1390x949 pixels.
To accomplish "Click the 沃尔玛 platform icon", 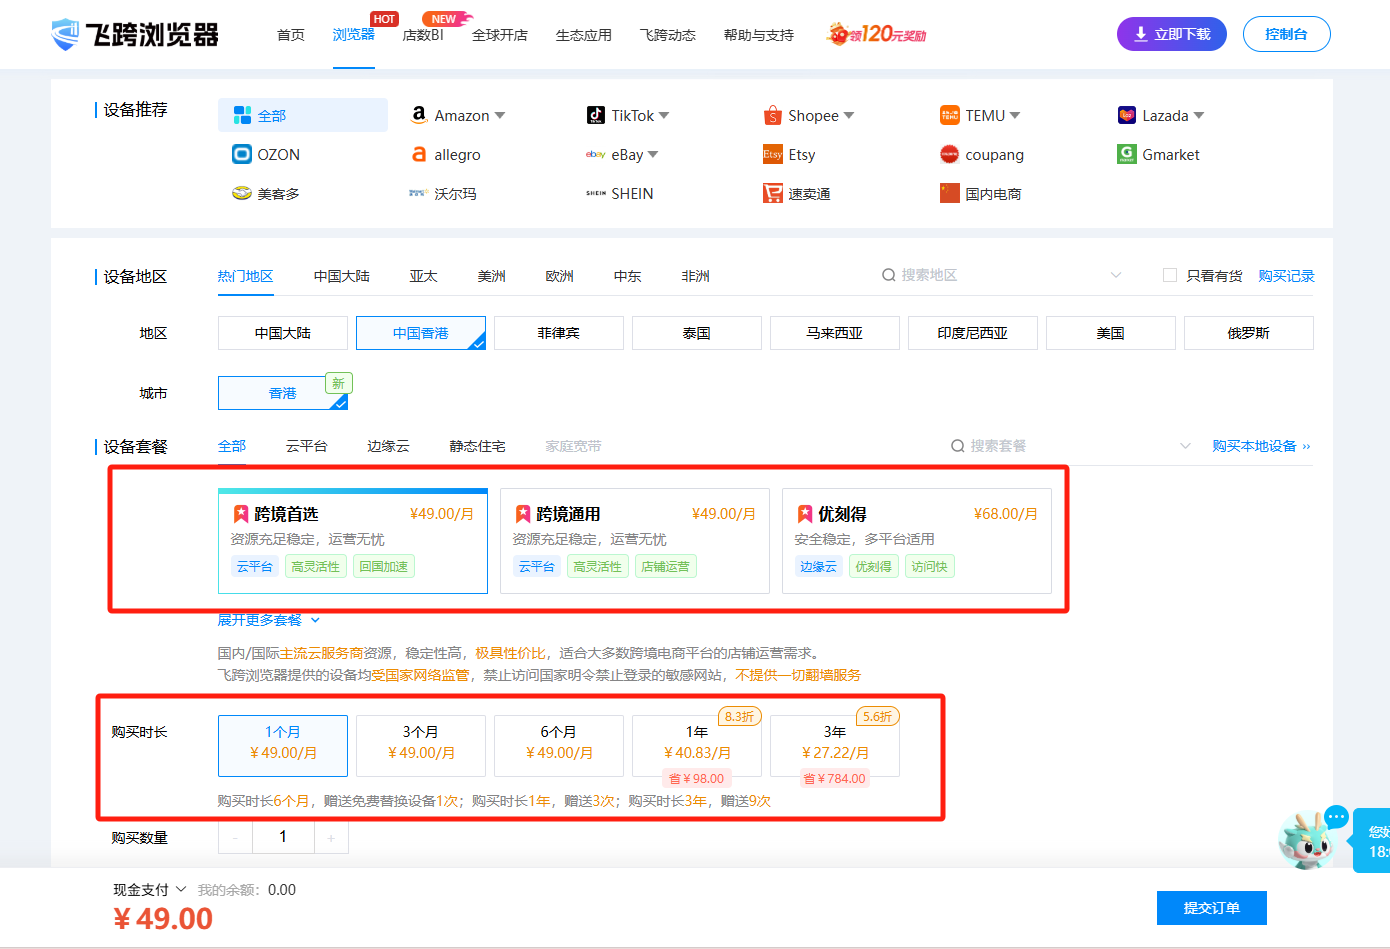I will coord(419,193).
